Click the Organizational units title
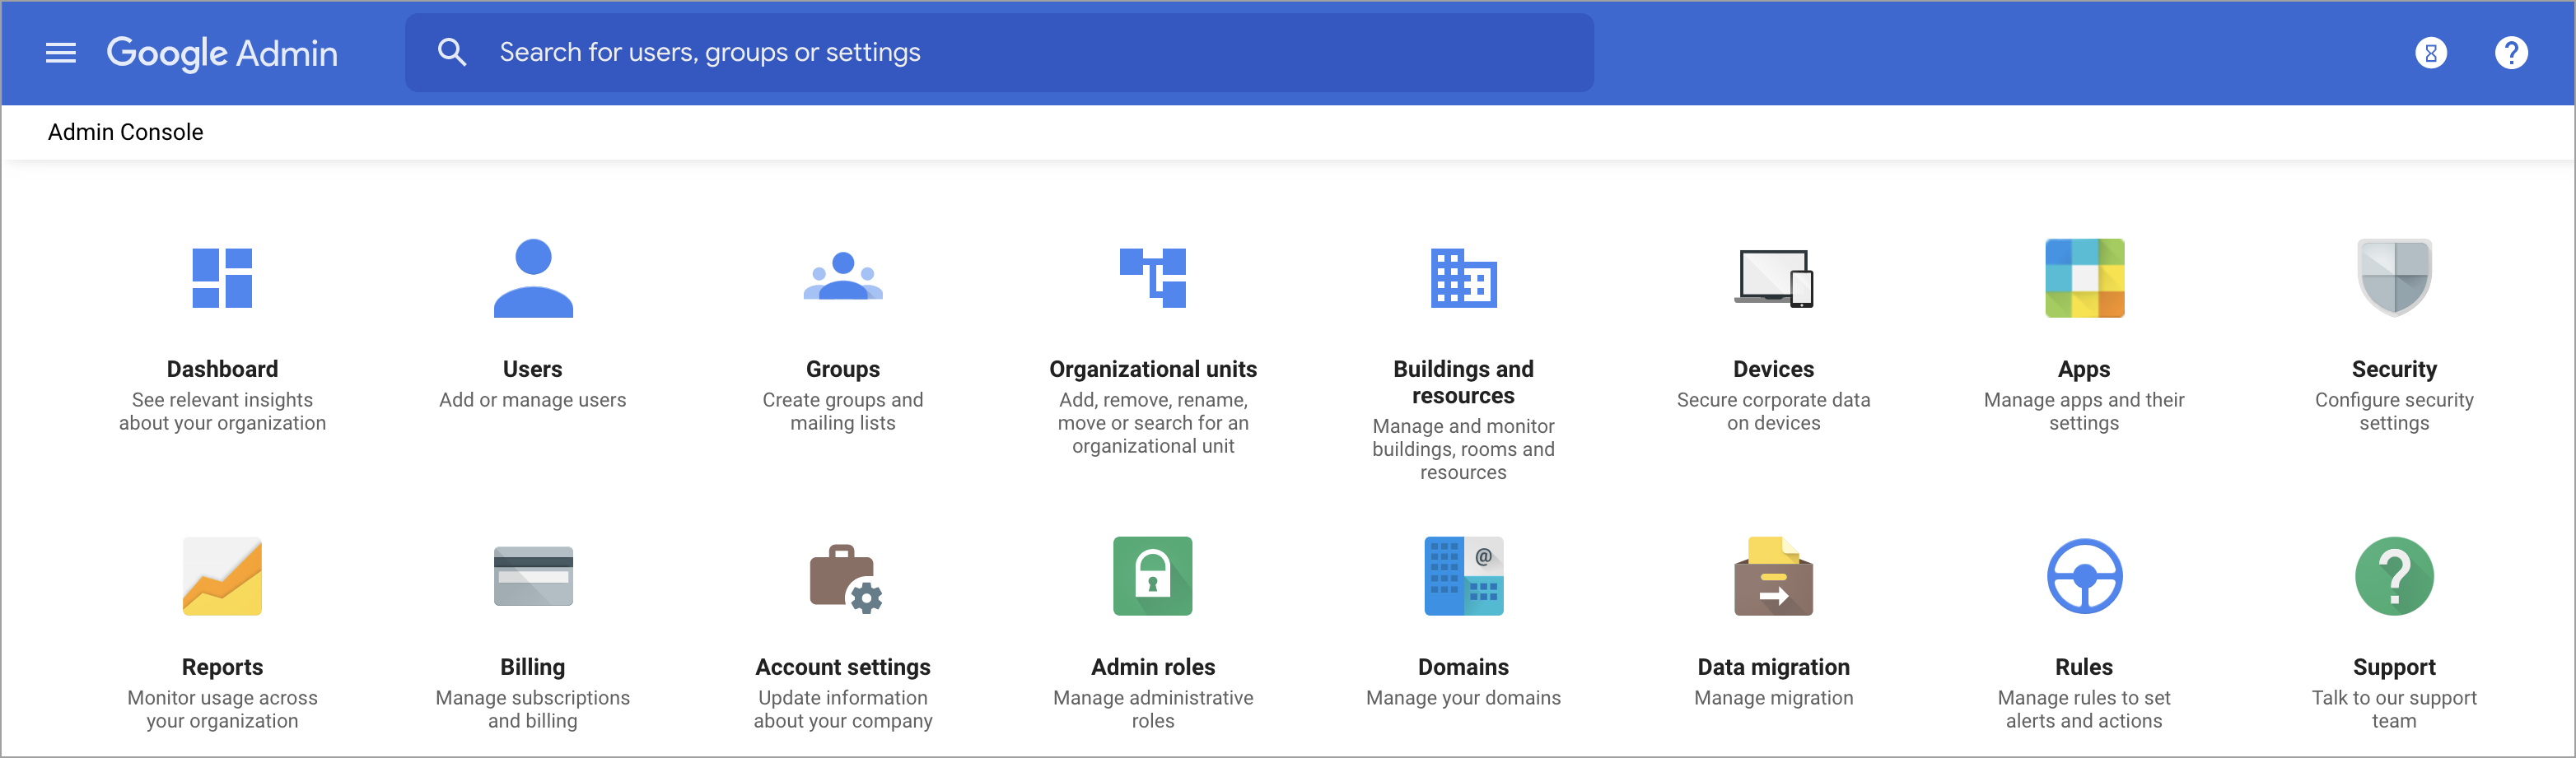Image resolution: width=2576 pixels, height=758 pixels. 1153,369
